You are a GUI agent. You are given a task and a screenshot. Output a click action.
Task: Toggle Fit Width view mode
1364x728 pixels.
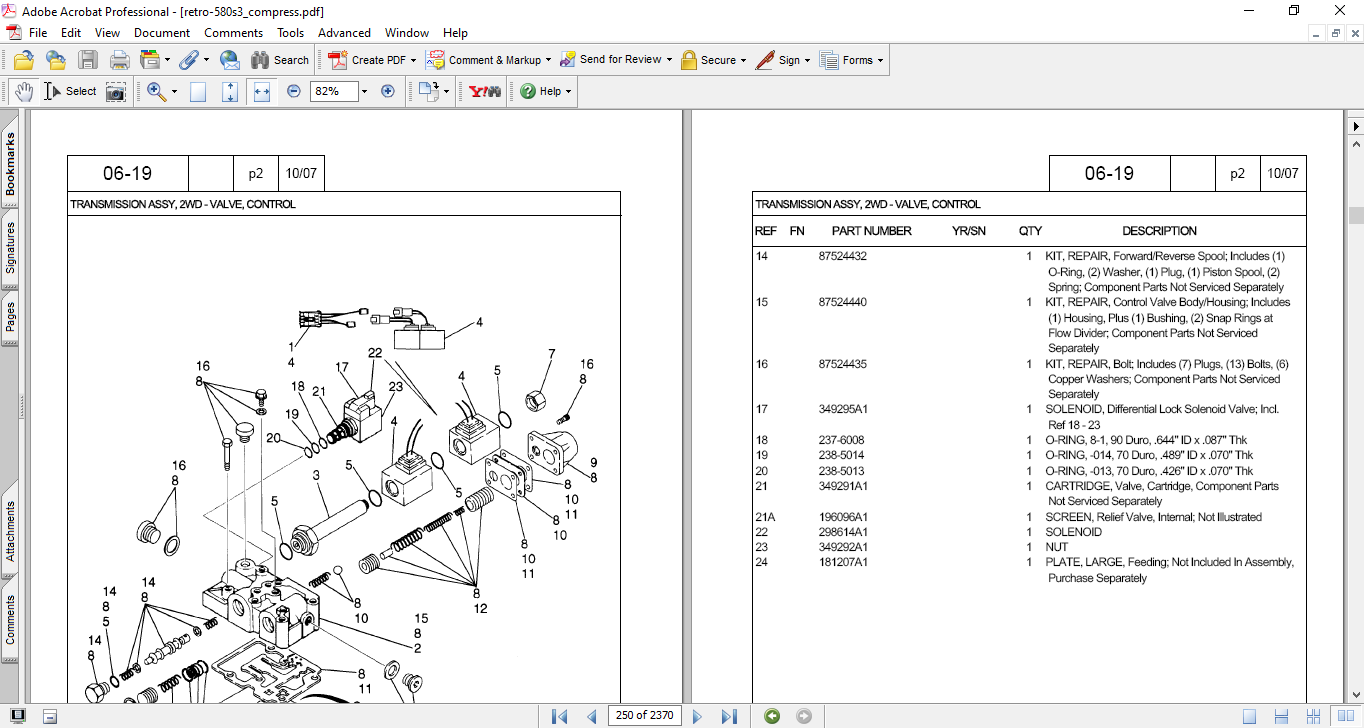[x=262, y=91]
